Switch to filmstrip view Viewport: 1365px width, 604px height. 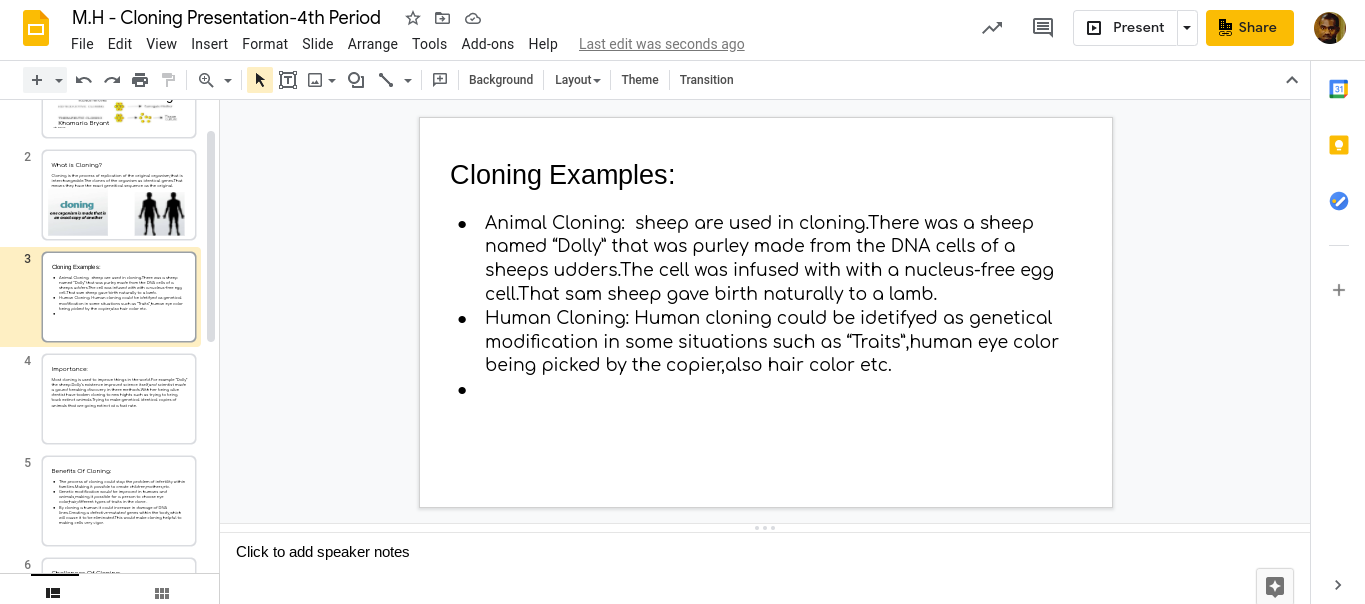pyautogui.click(x=53, y=593)
